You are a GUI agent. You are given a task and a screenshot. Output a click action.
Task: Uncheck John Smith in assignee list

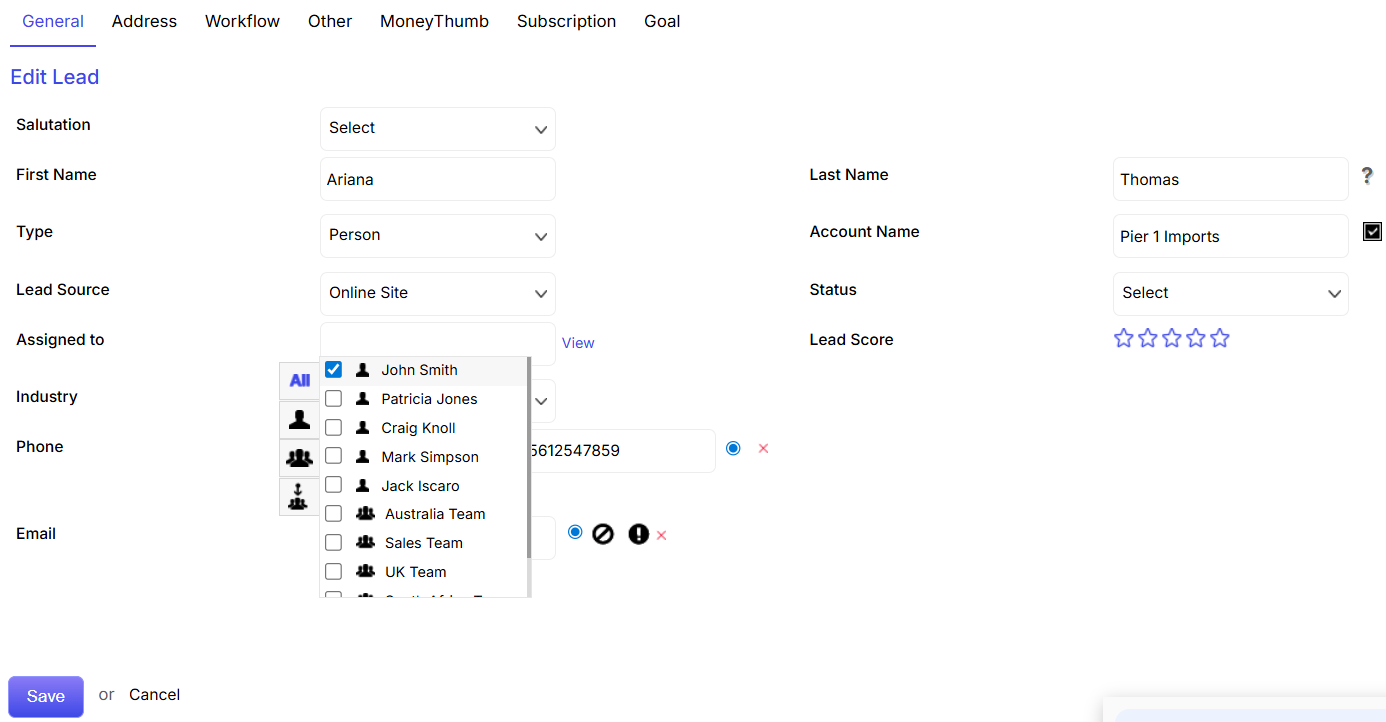point(334,369)
